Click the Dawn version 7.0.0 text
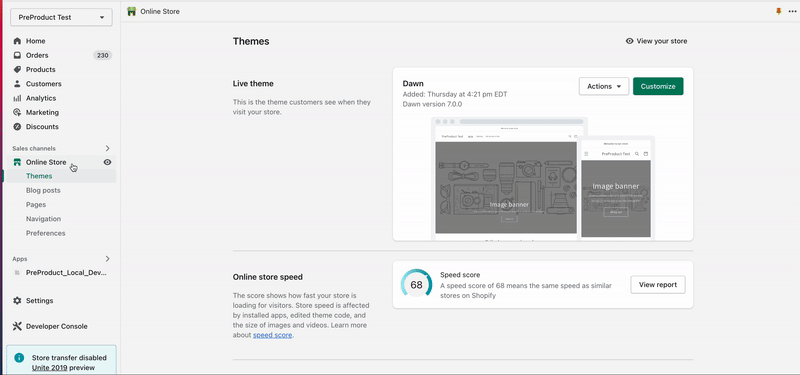This screenshot has height=375, width=800. pyautogui.click(x=432, y=104)
